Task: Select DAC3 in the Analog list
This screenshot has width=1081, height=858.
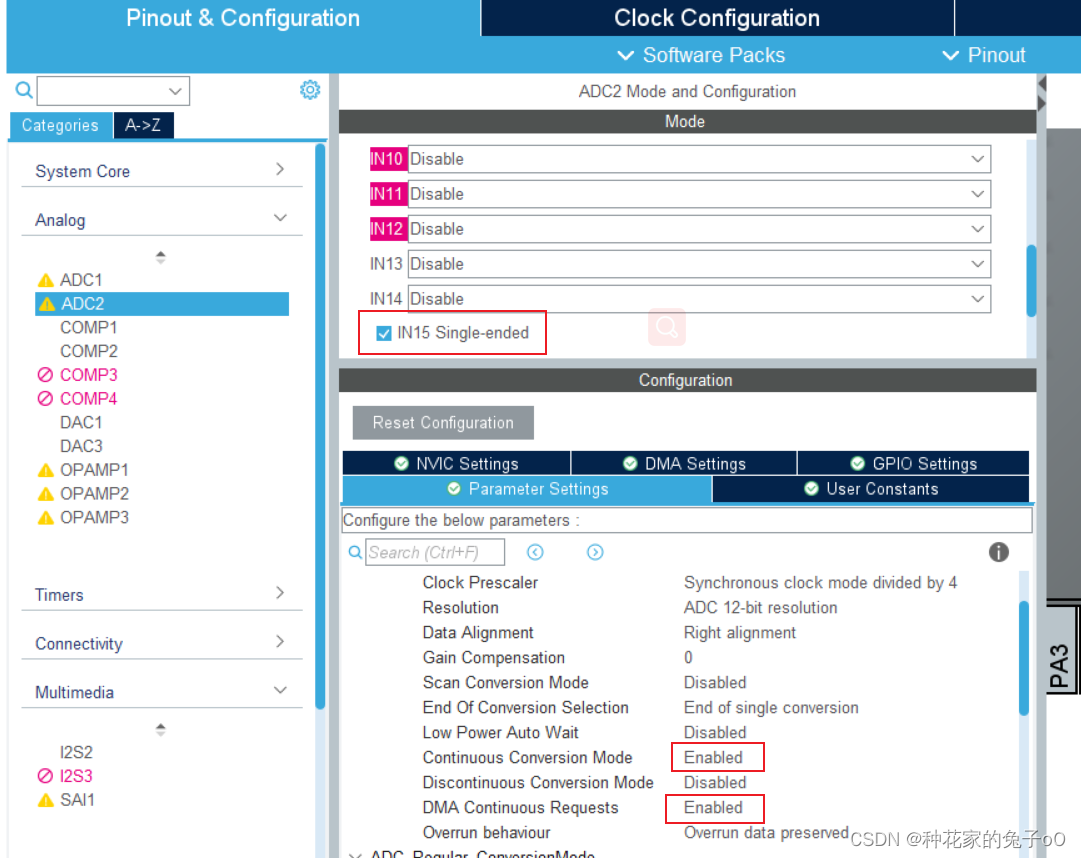Action: coord(81,446)
